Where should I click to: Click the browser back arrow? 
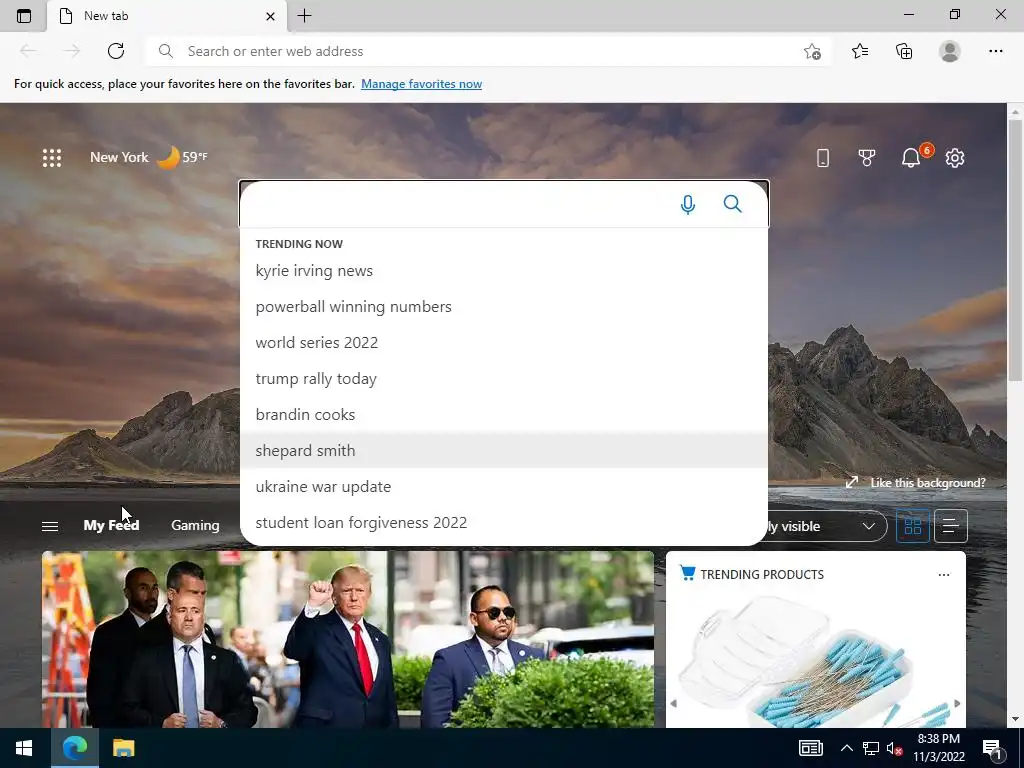pos(28,51)
